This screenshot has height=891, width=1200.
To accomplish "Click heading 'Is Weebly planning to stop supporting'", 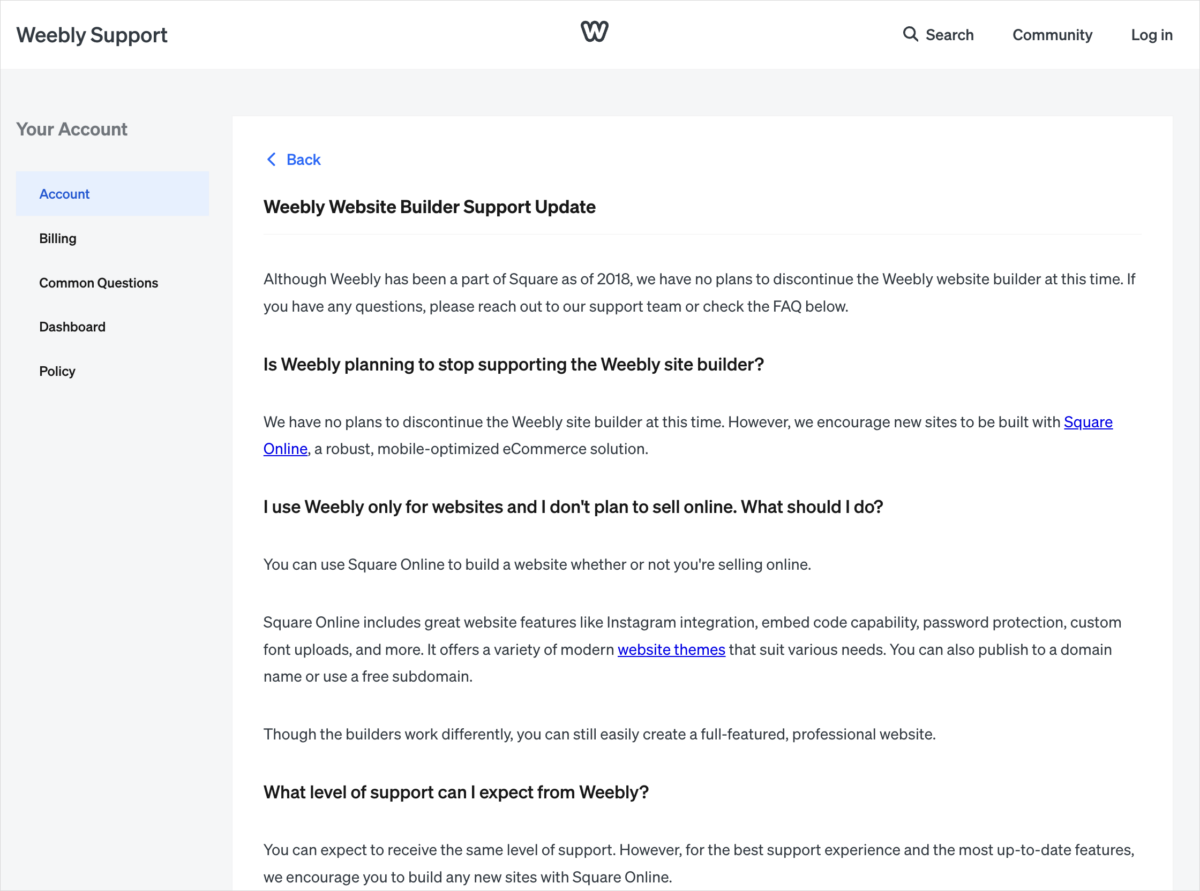I will click(514, 364).
